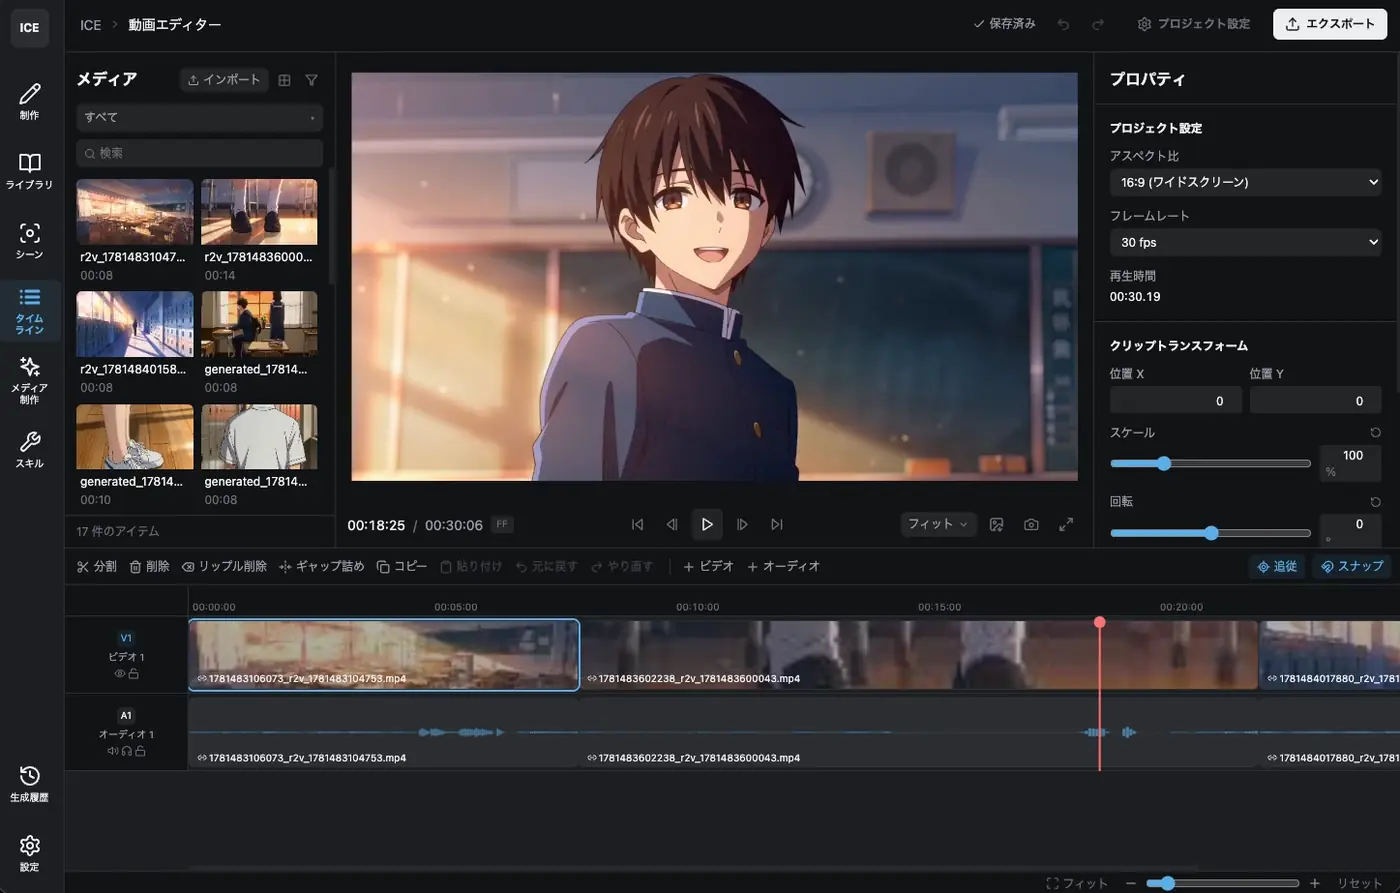Image resolution: width=1400 pixels, height=893 pixels.
Task: Expand preview to fullscreen
Action: 1066,524
